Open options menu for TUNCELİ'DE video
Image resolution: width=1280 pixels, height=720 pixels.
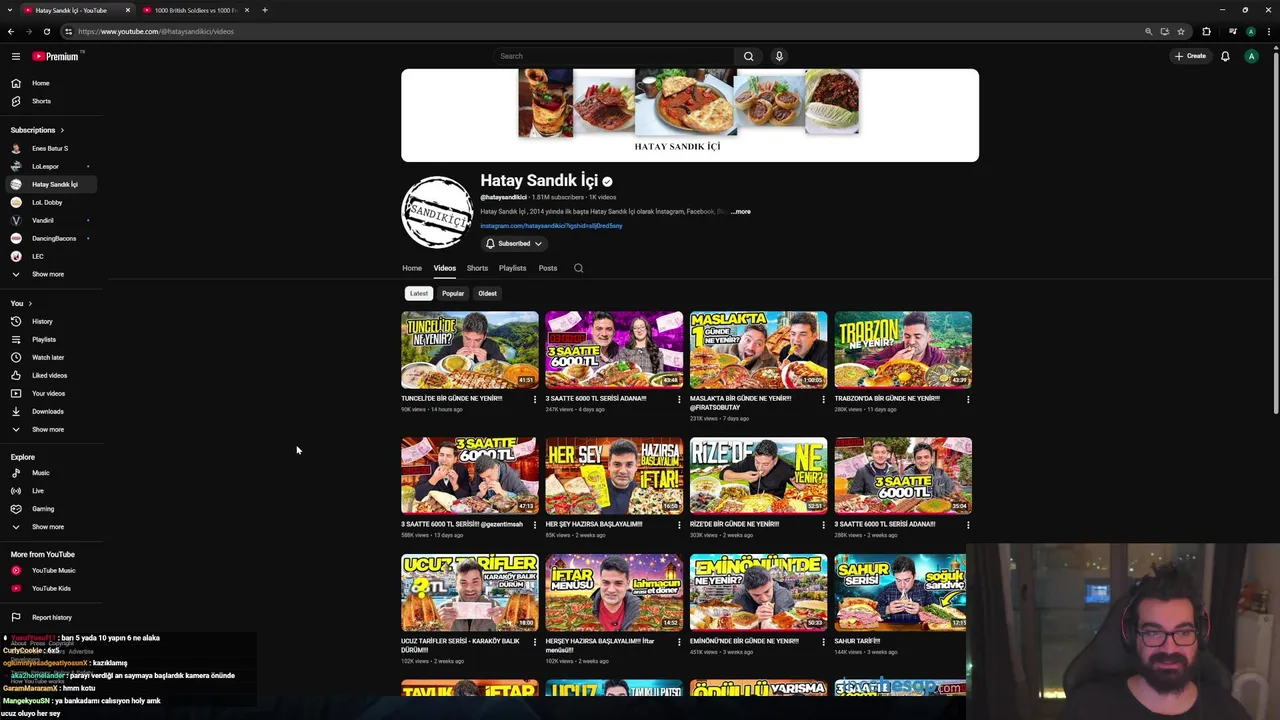[535, 399]
